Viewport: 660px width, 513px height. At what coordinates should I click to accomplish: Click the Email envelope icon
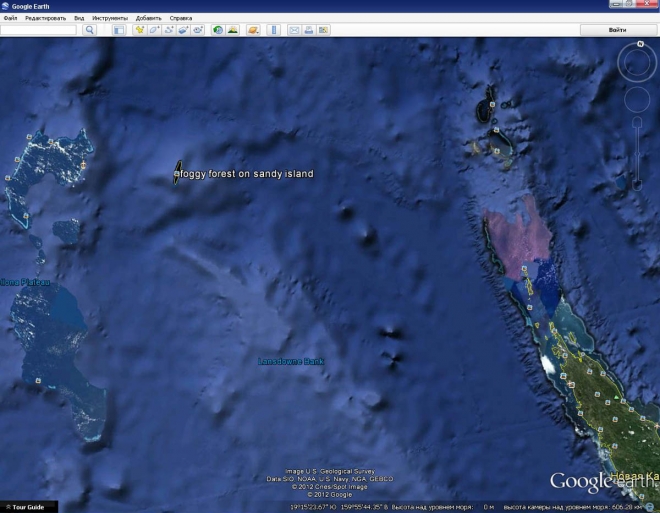coord(294,30)
